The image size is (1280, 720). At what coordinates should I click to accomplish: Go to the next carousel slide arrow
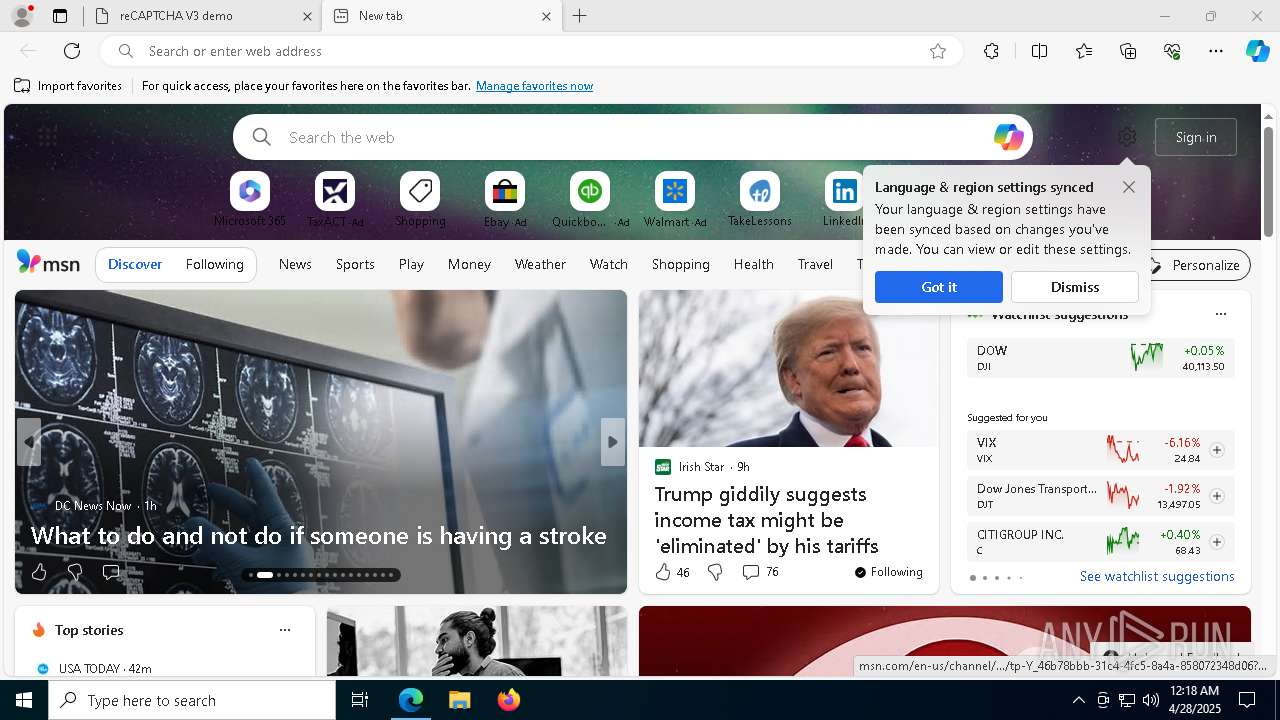[x=613, y=442]
